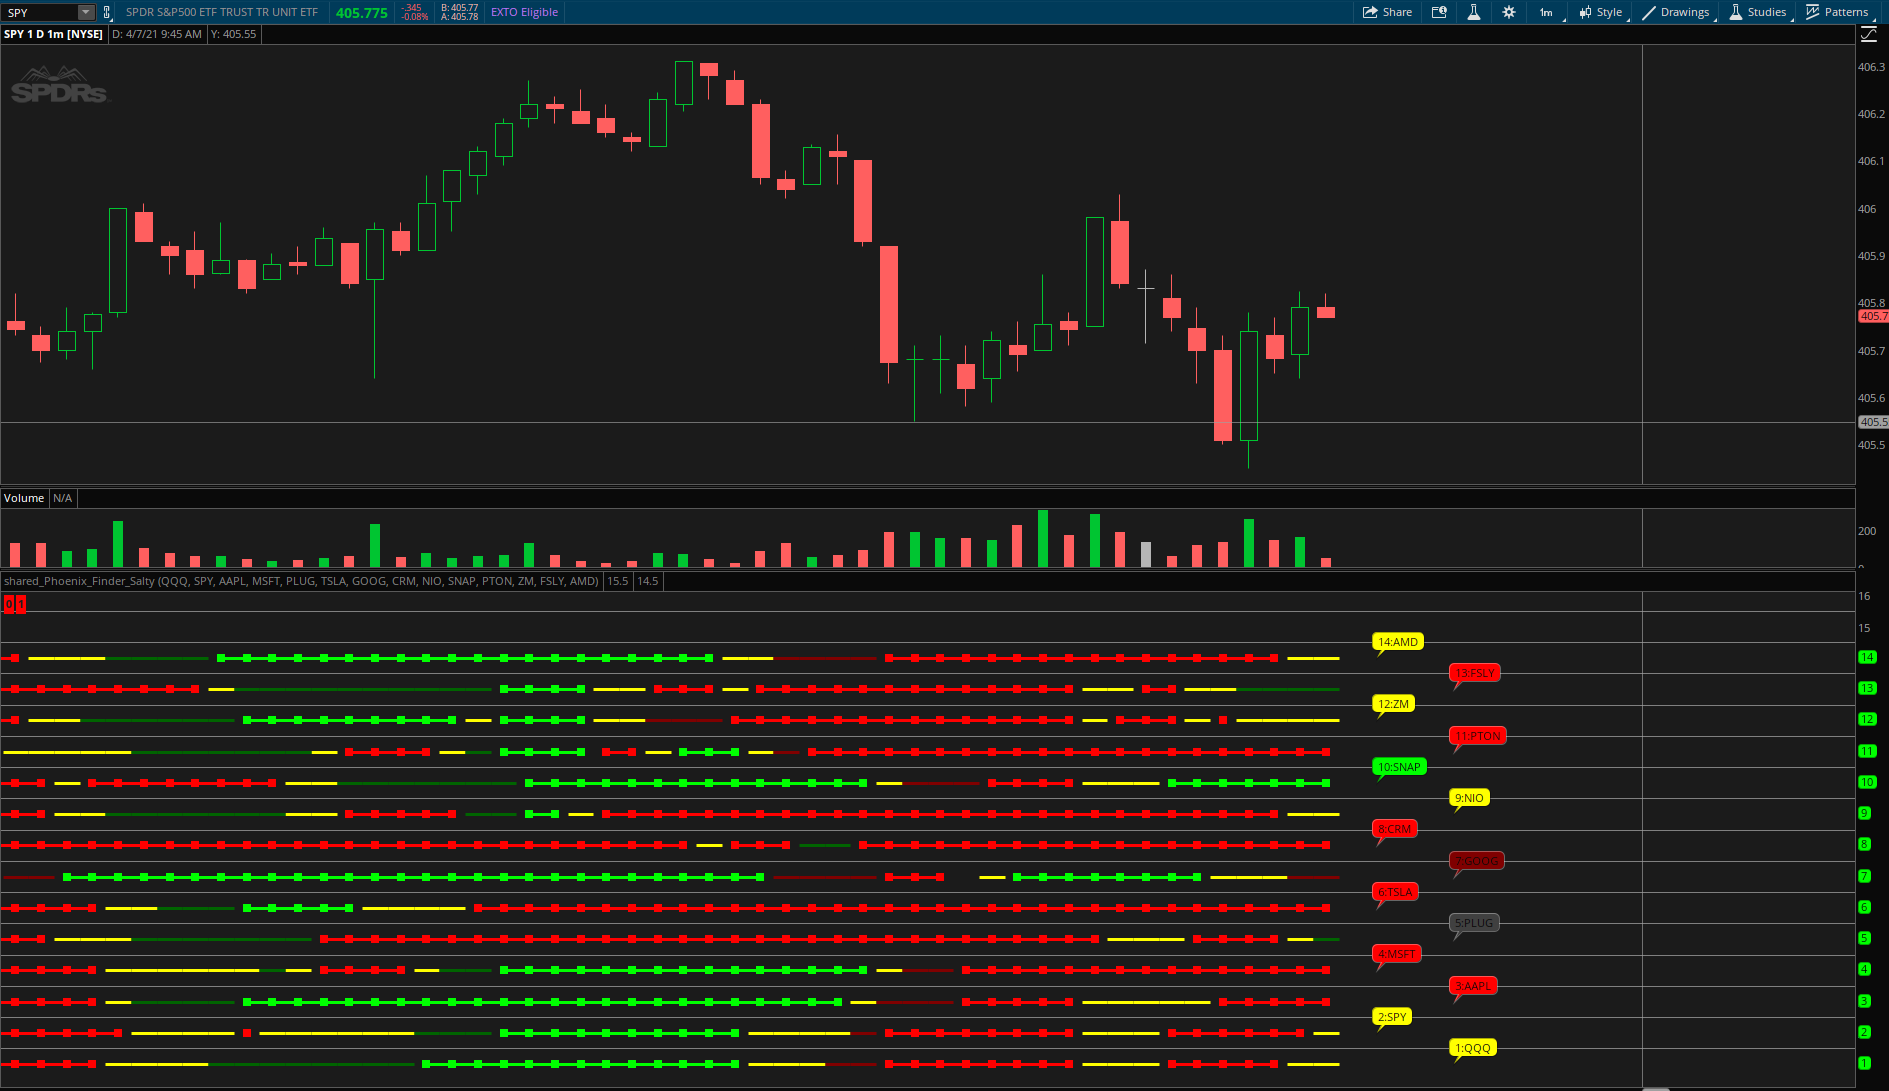Expand the SPY symbol dropdown arrow
Image resolution: width=1889 pixels, height=1091 pixels.
coord(86,12)
